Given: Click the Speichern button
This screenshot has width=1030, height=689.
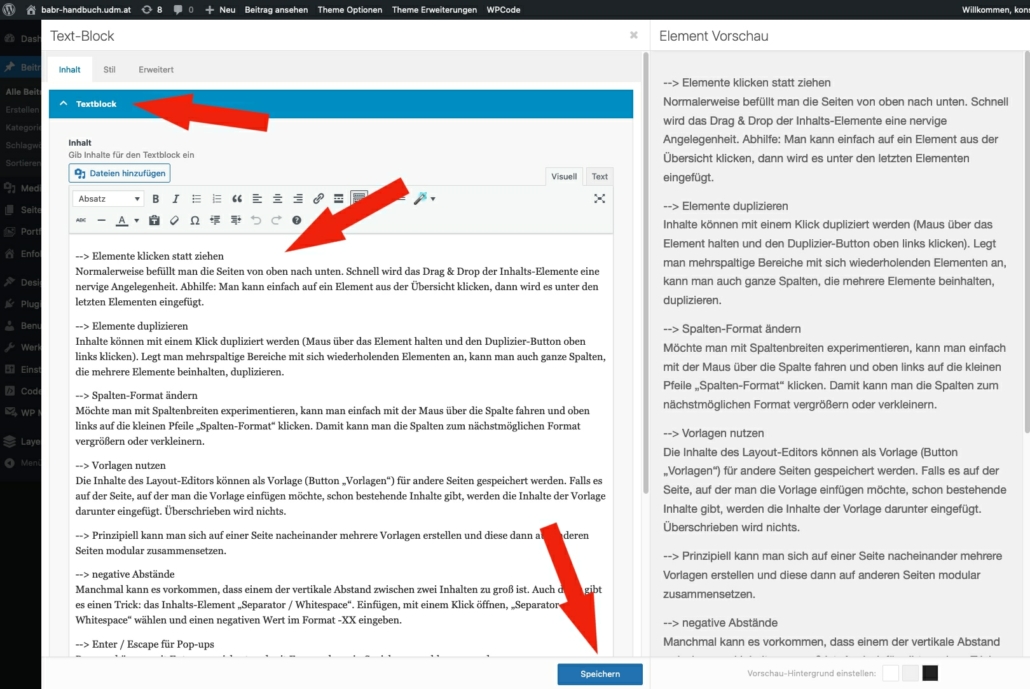Looking at the screenshot, I should (x=600, y=674).
